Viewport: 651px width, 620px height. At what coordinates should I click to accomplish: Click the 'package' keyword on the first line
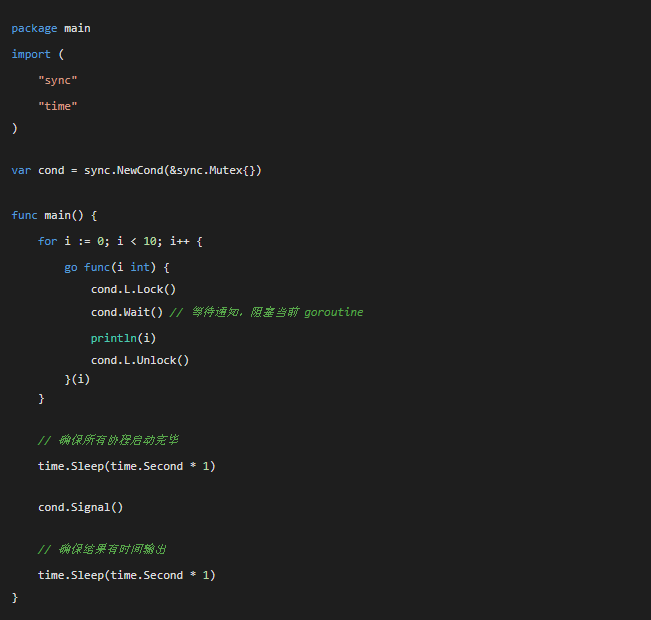[x=35, y=28]
